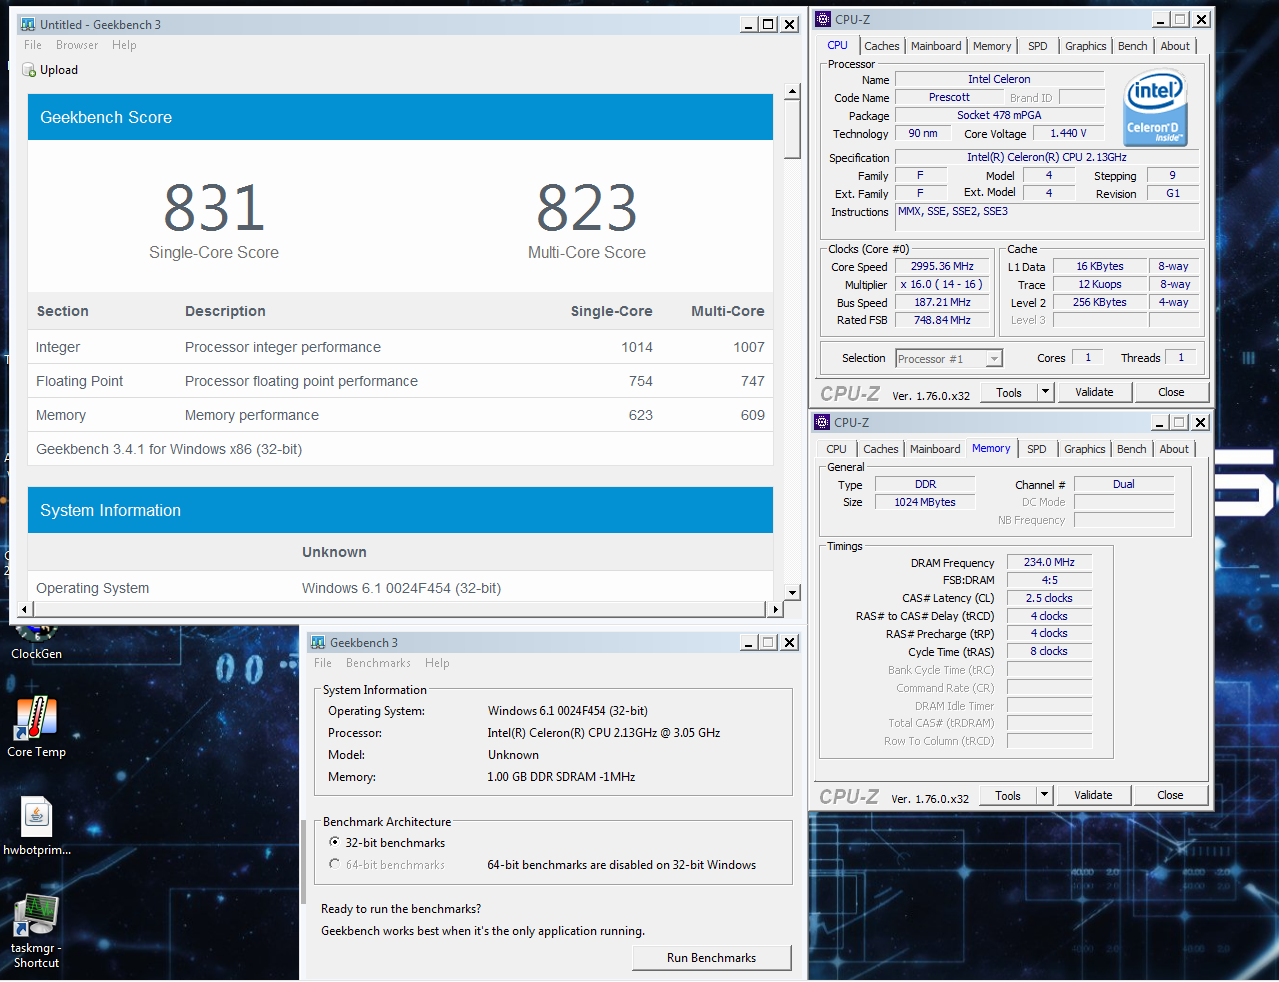1279x982 pixels.
Task: Switch to Bench tab in upper CPU-Z
Action: click(x=1133, y=46)
